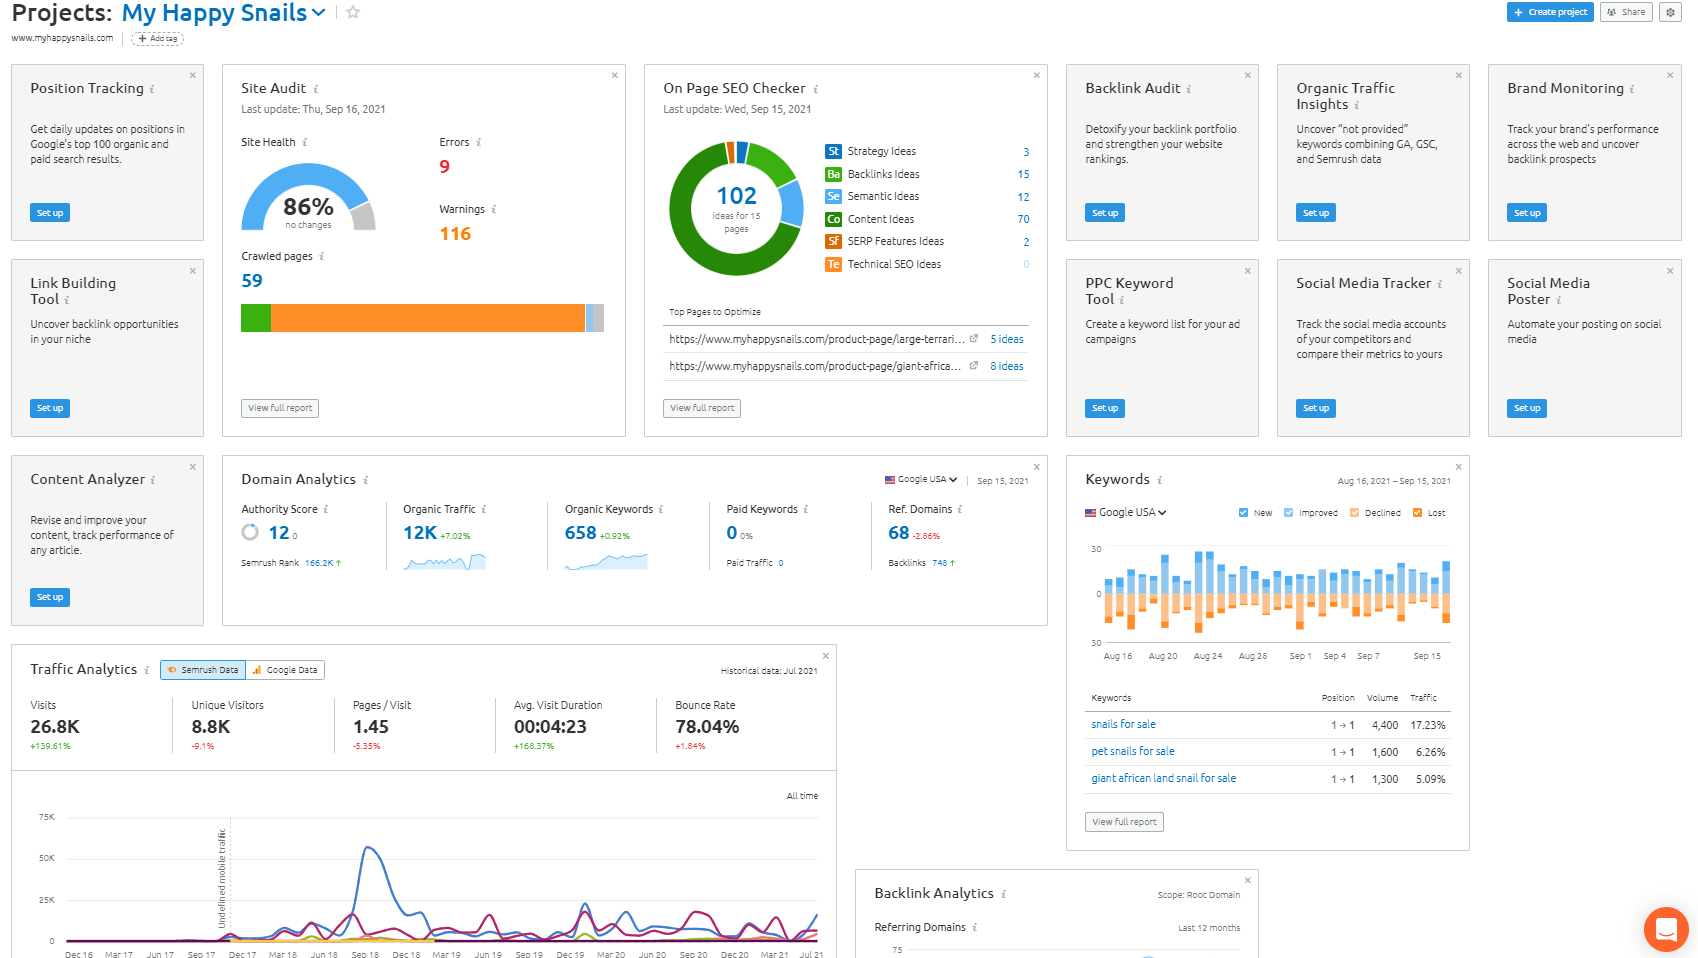This screenshot has width=1698, height=958.
Task: Click the Backlinks Ideas Ba icon
Action: 833,174
